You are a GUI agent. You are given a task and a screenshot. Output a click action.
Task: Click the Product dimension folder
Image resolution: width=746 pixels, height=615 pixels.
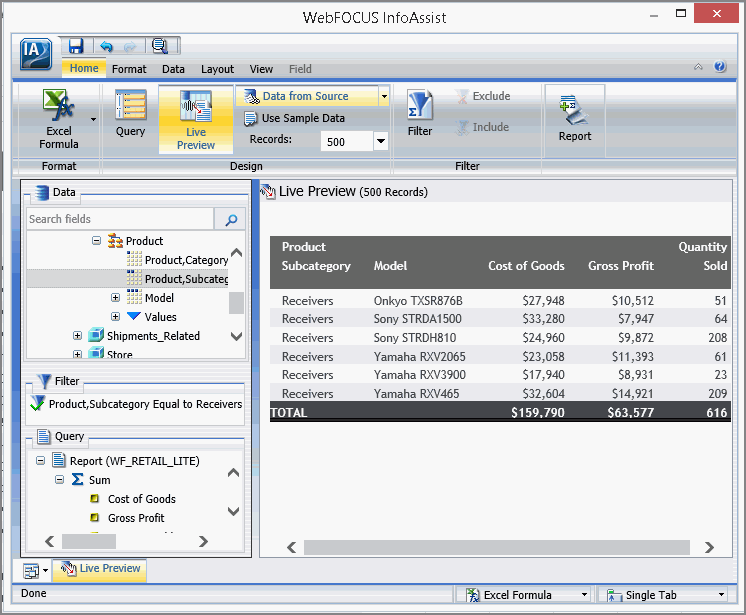135,241
